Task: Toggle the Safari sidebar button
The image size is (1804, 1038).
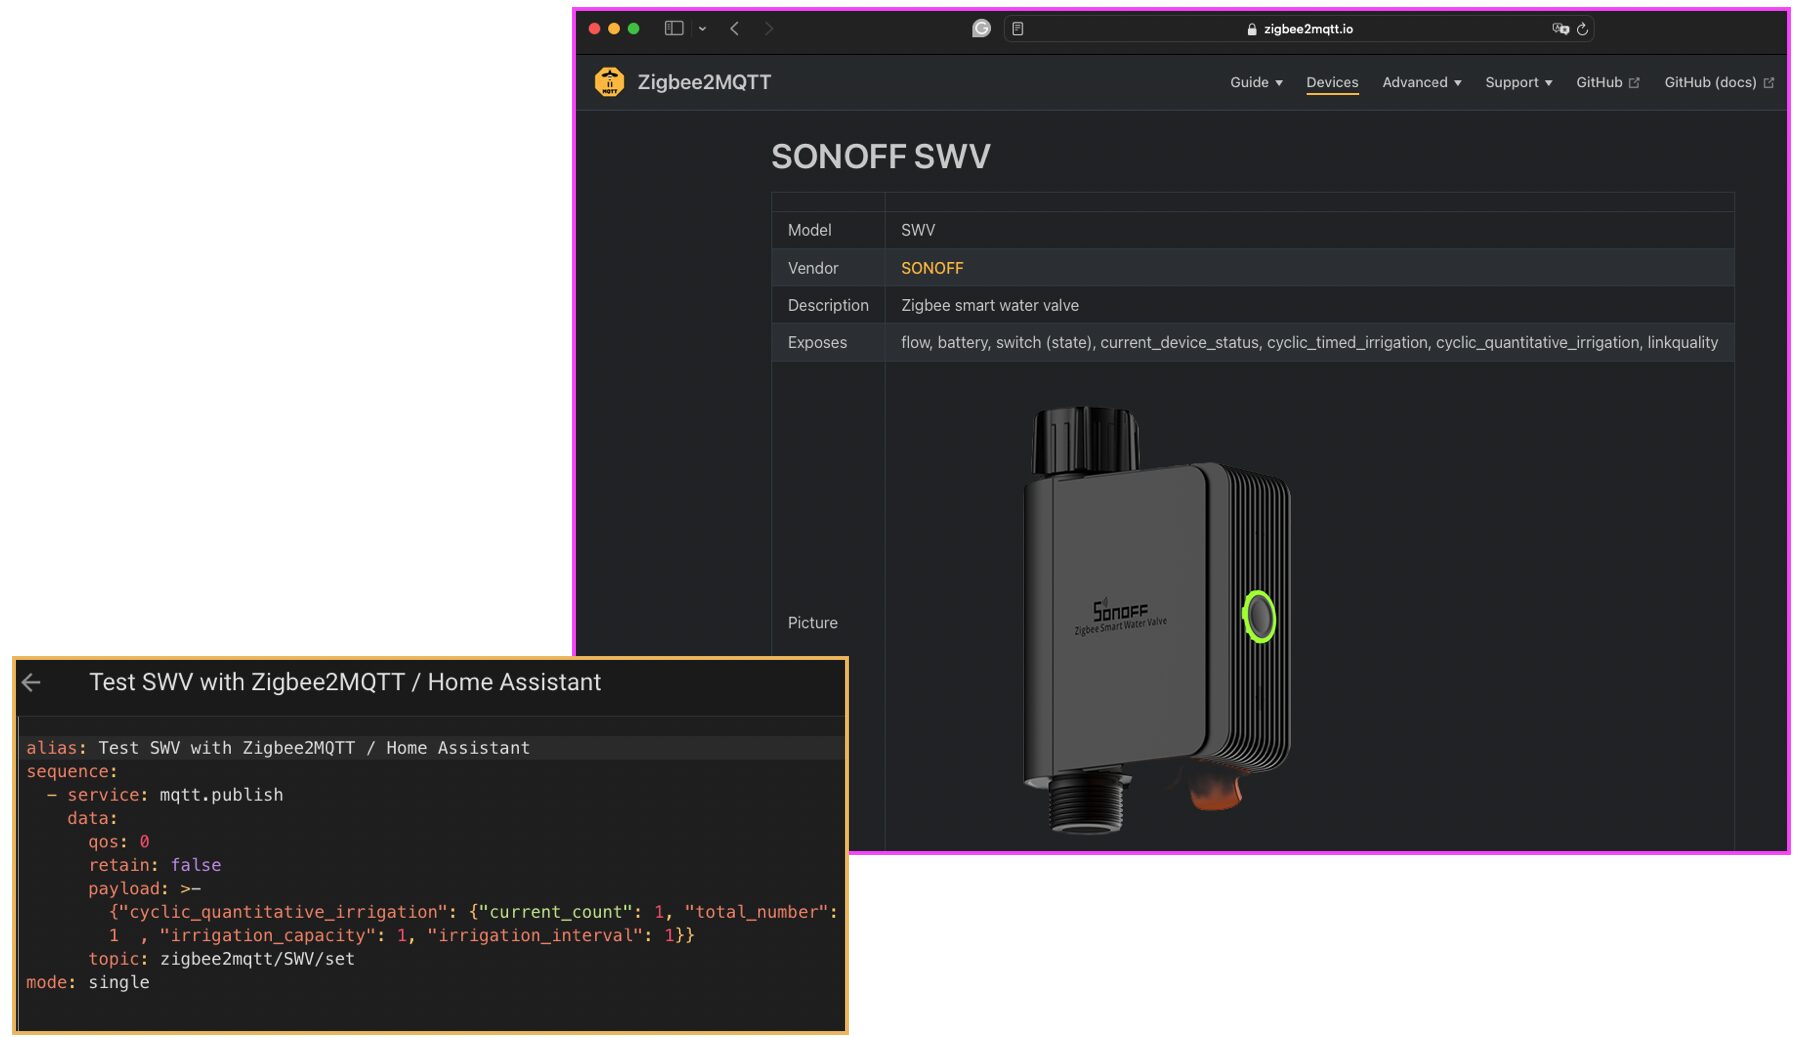Action: coord(674,29)
